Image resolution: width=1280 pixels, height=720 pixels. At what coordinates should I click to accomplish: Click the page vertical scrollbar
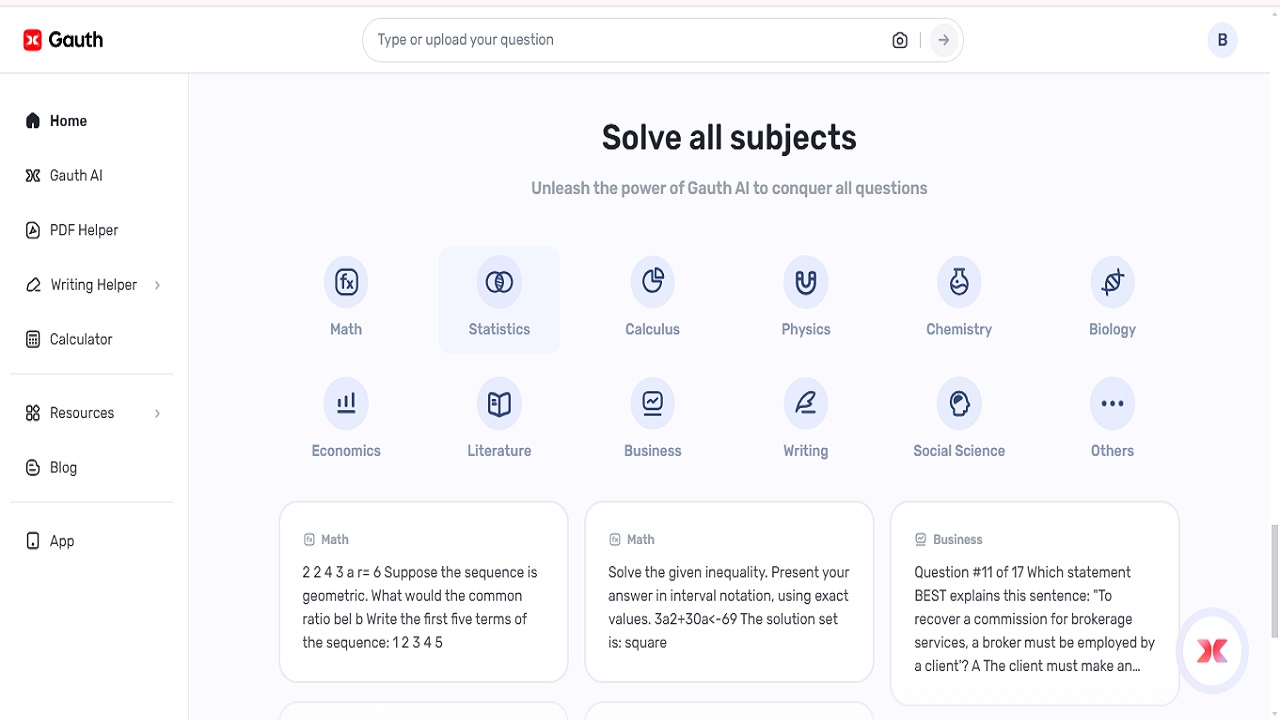pyautogui.click(x=1273, y=580)
